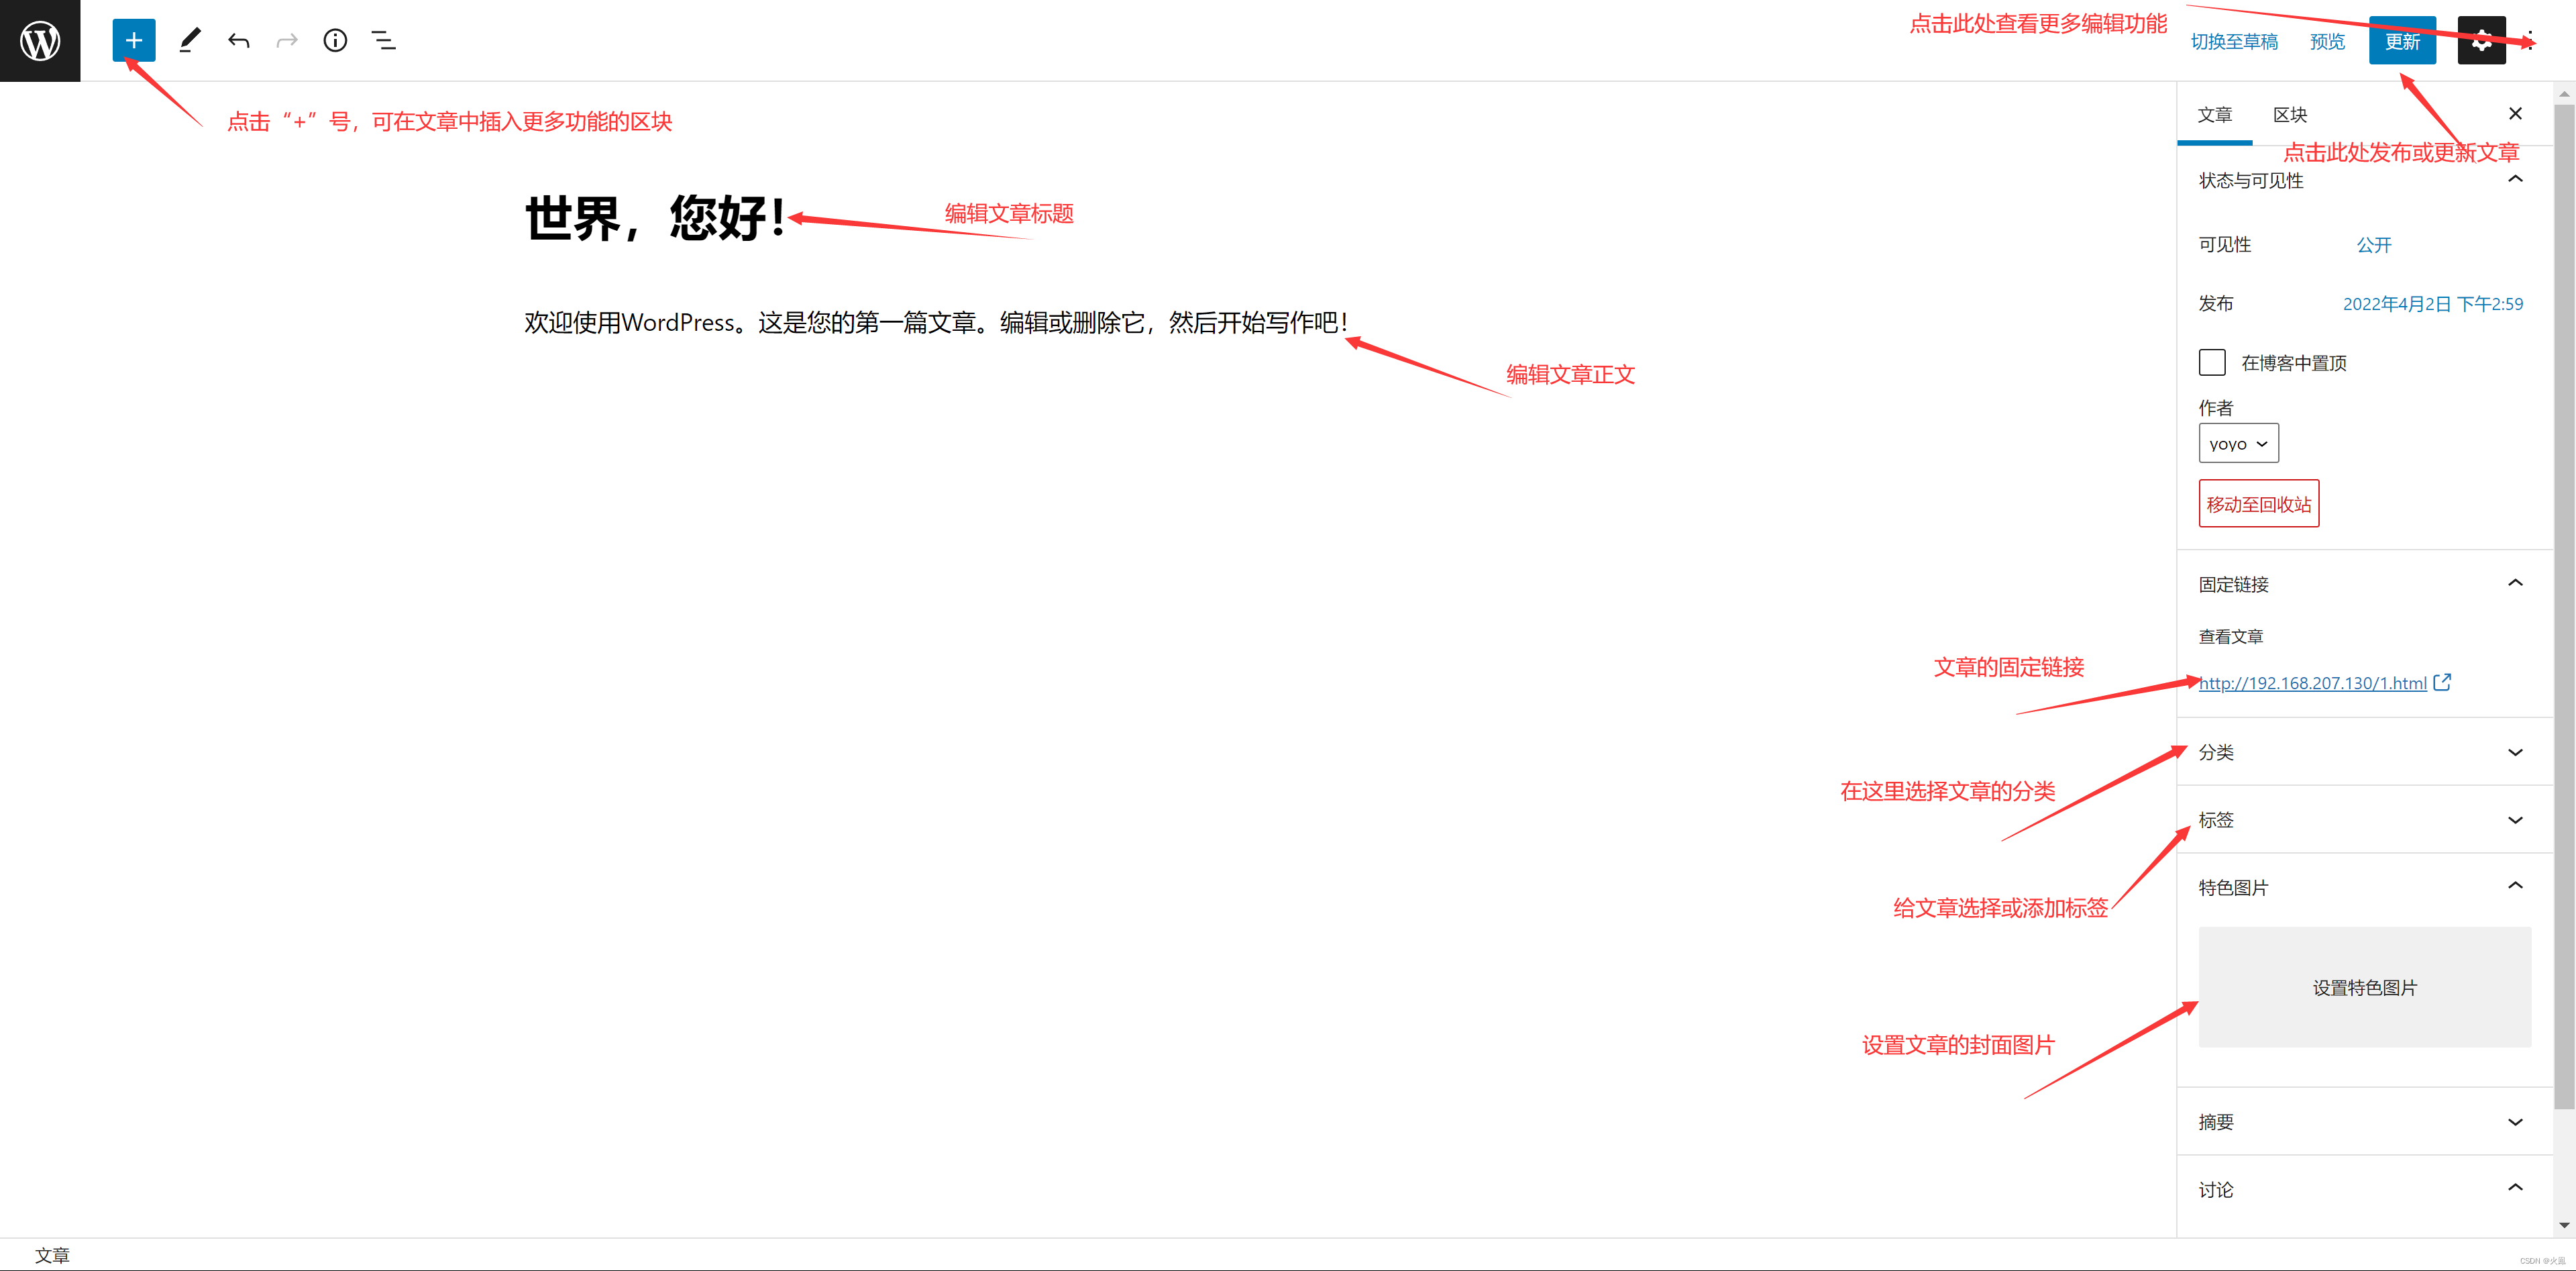Click 设置特色图片 to set featured image
This screenshot has height=1271, width=2576.
[x=2364, y=987]
